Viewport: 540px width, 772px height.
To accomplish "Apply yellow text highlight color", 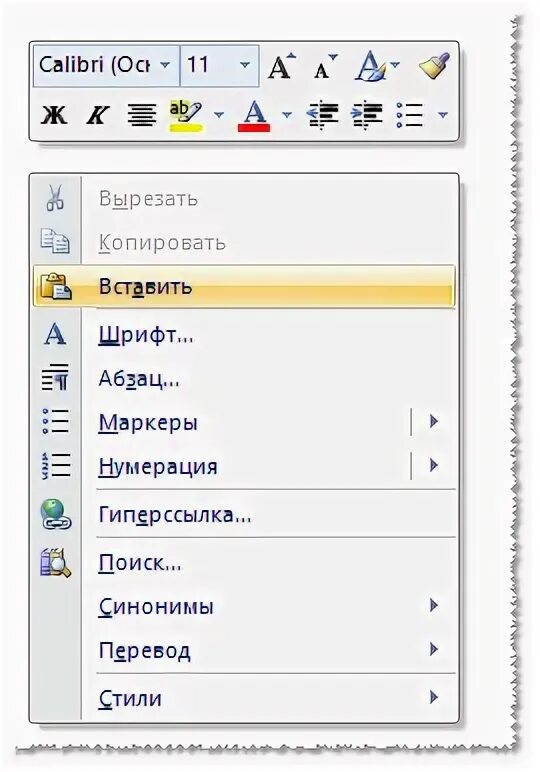I will pyautogui.click(x=186, y=116).
